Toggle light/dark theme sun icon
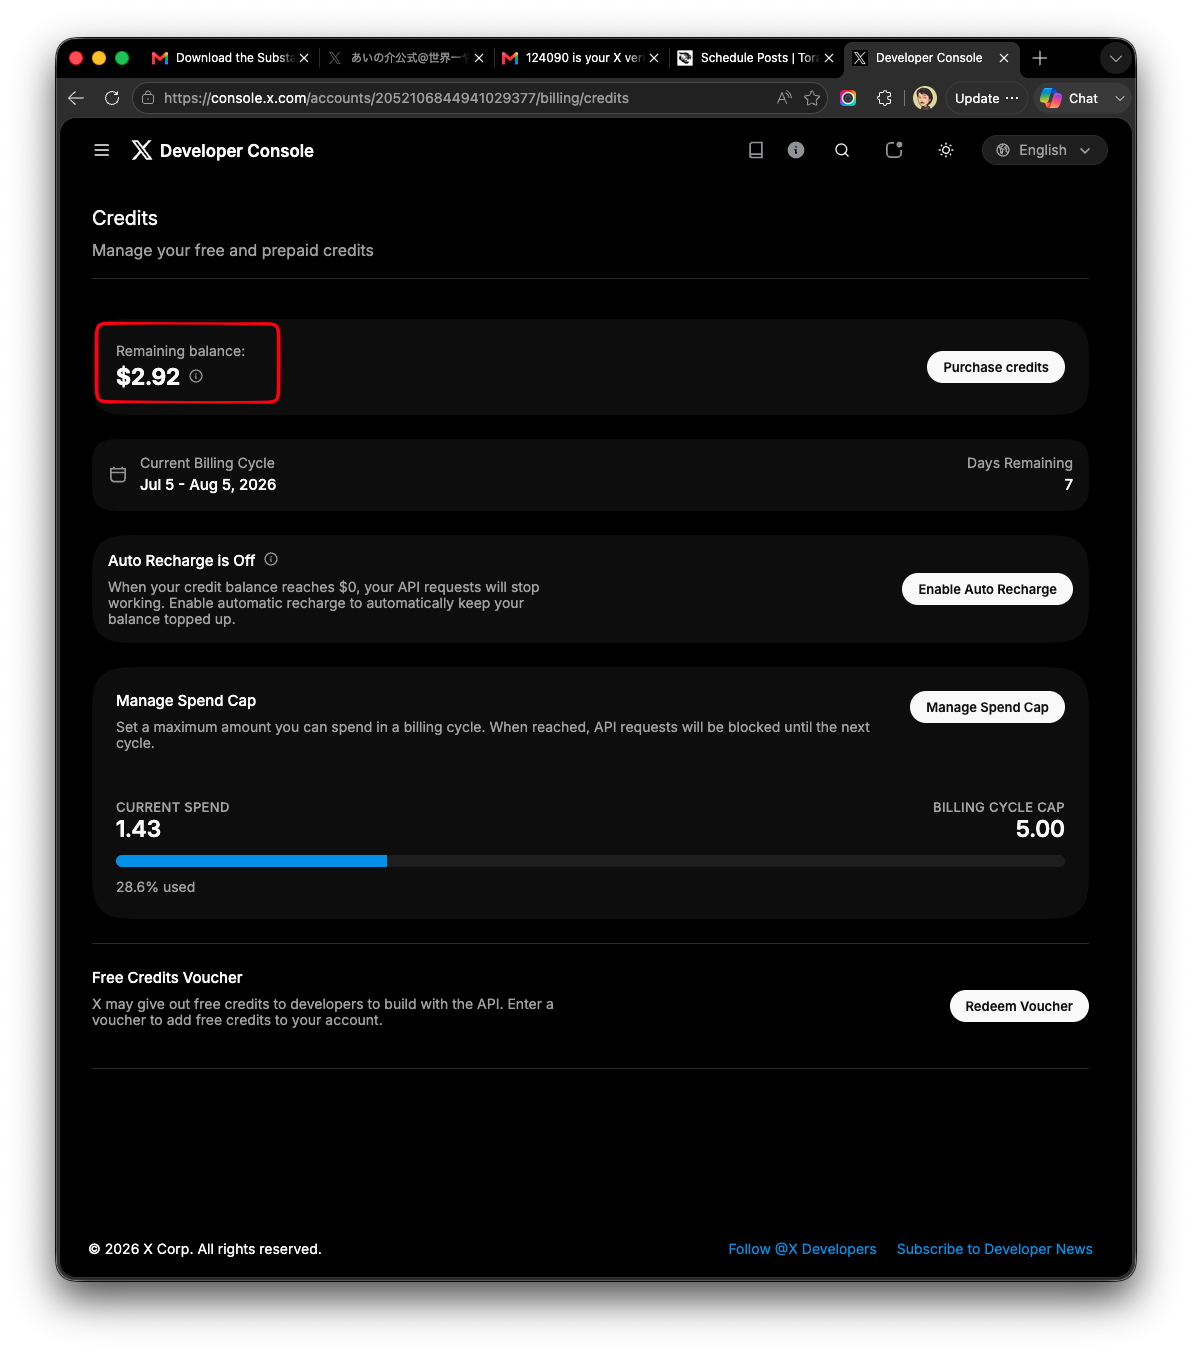1192x1355 pixels. [x=946, y=150]
